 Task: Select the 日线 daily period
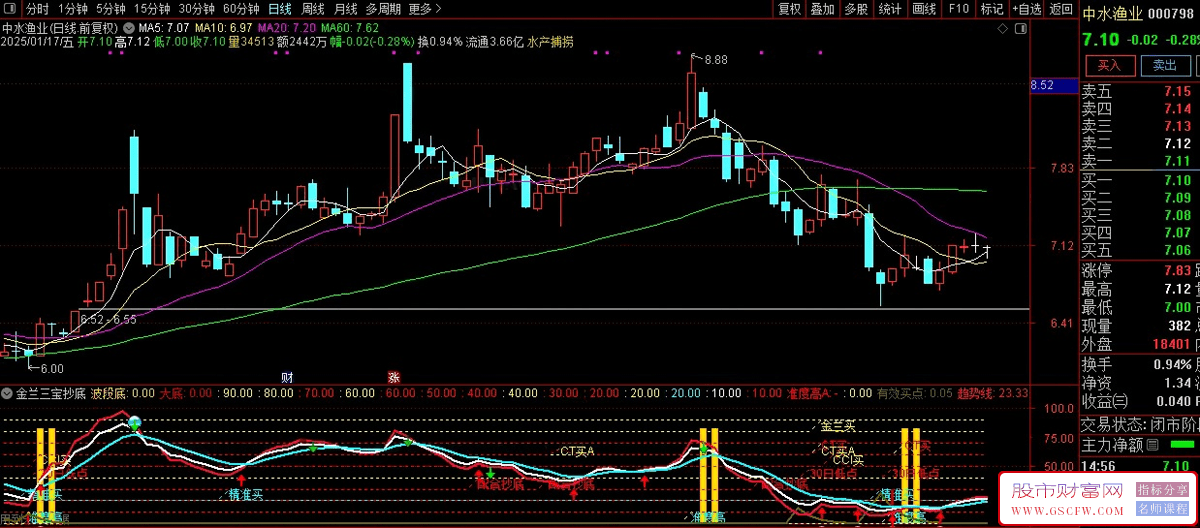(x=280, y=9)
